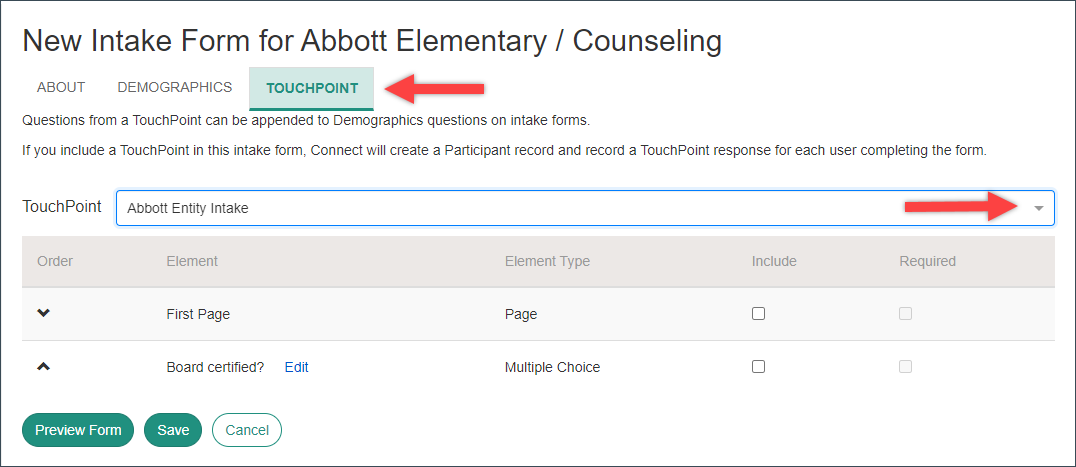Click the Preview Form button

[78, 430]
